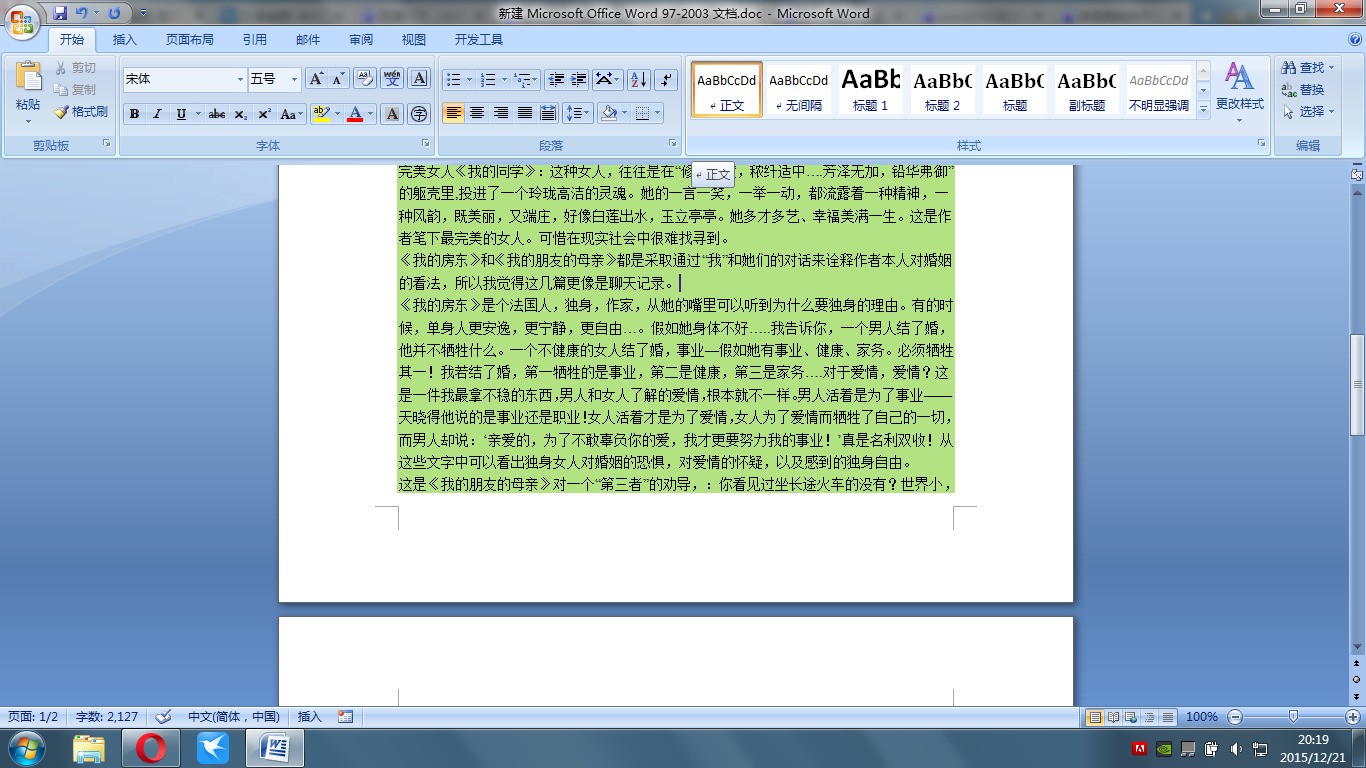Apply red font color
1366x768 pixels.
354,114
